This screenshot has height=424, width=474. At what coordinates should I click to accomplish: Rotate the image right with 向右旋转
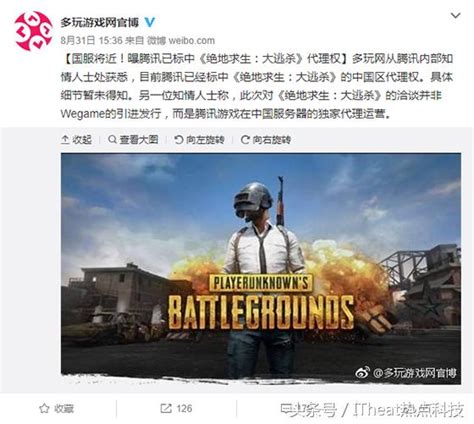click(x=266, y=140)
